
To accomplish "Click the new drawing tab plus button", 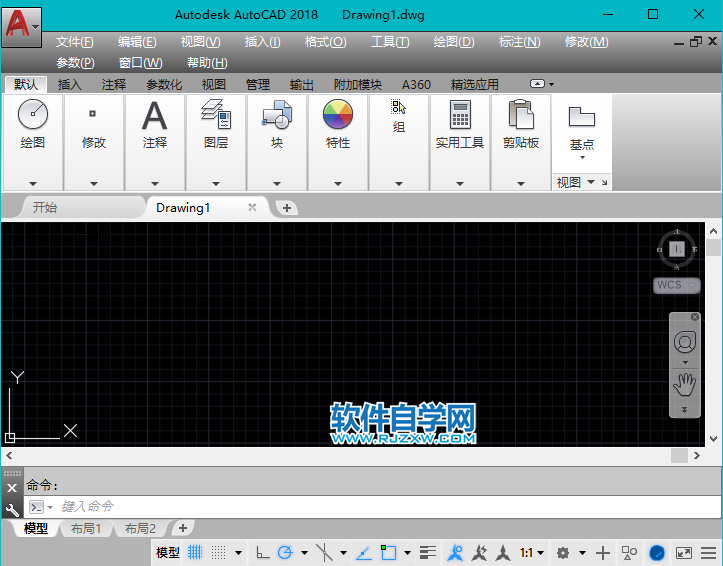I will tap(287, 208).
